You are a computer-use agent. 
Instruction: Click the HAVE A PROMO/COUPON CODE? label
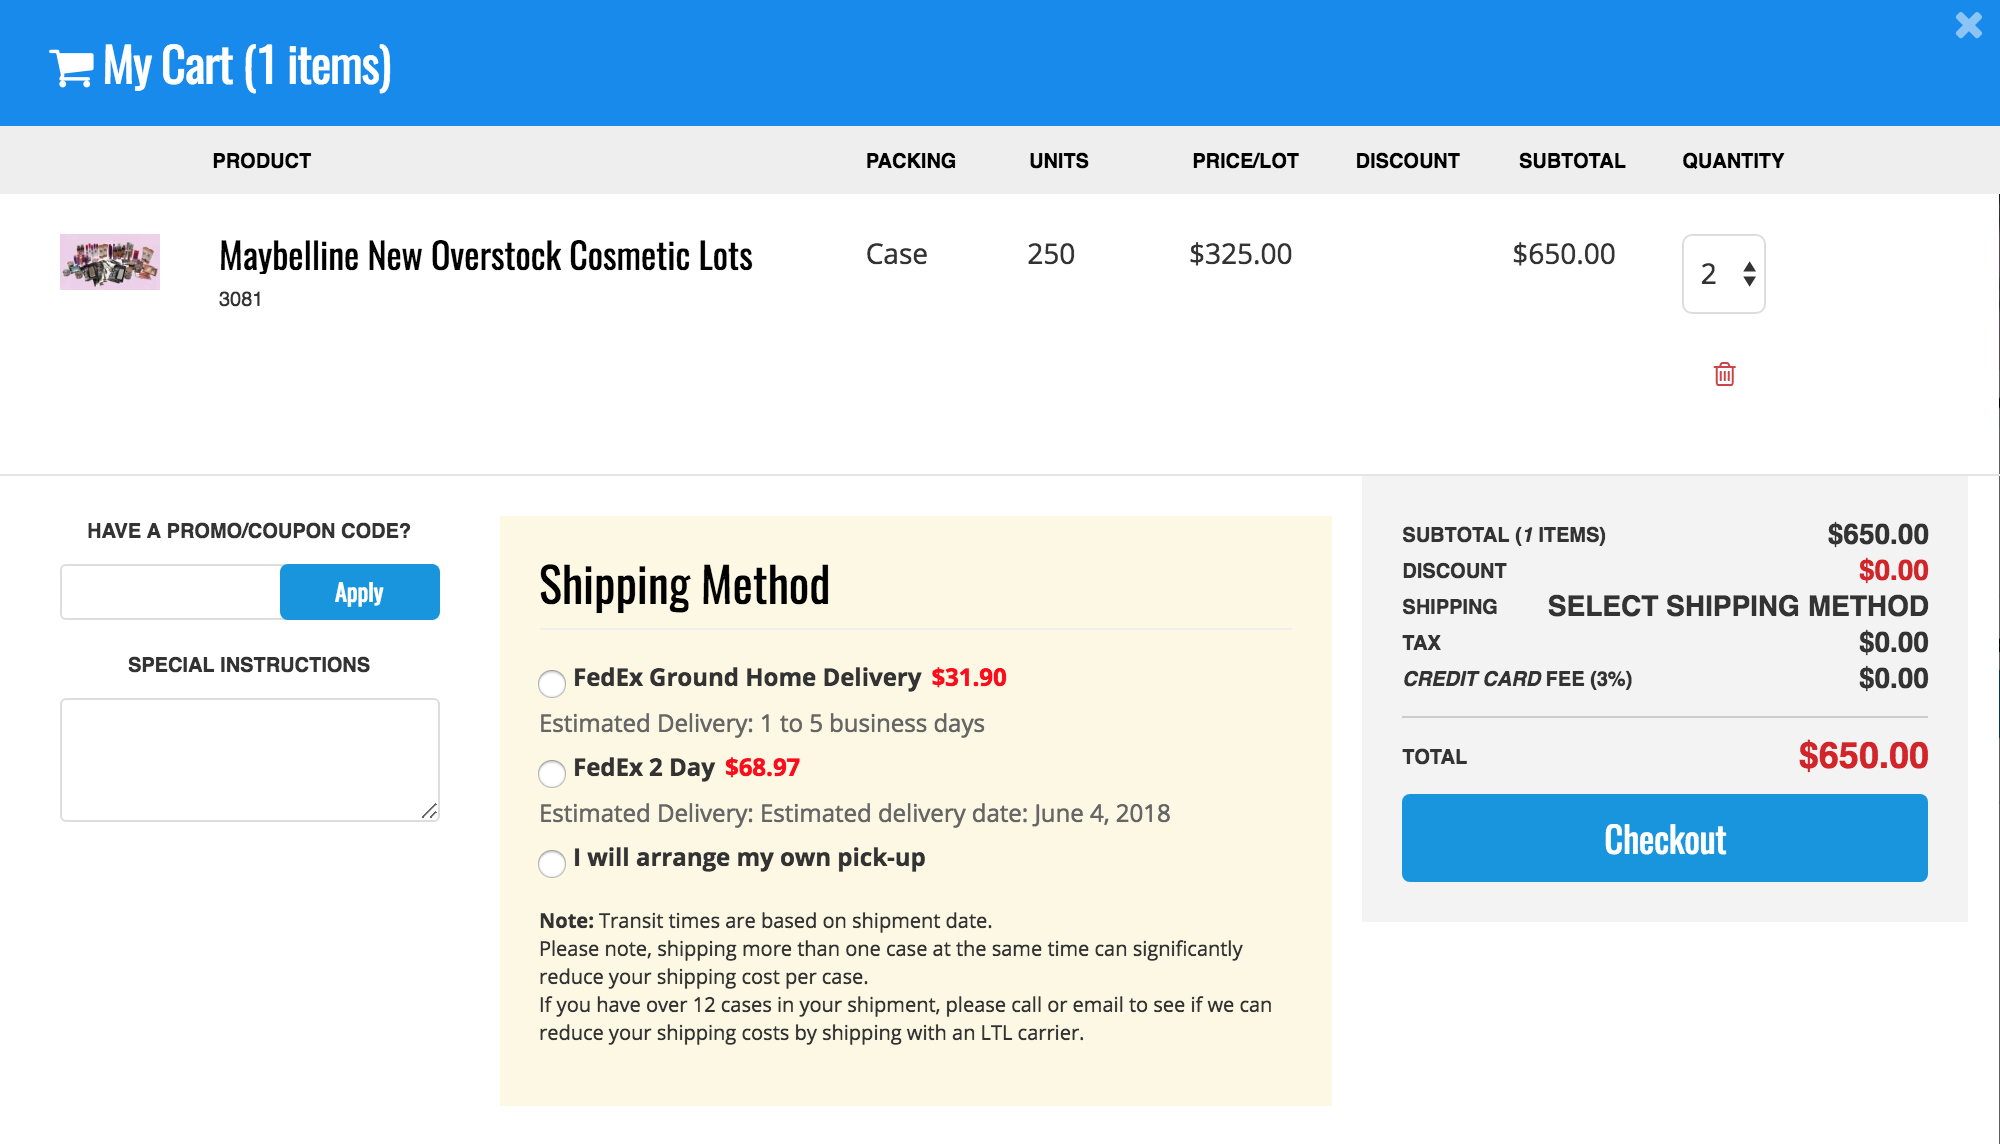click(x=249, y=531)
